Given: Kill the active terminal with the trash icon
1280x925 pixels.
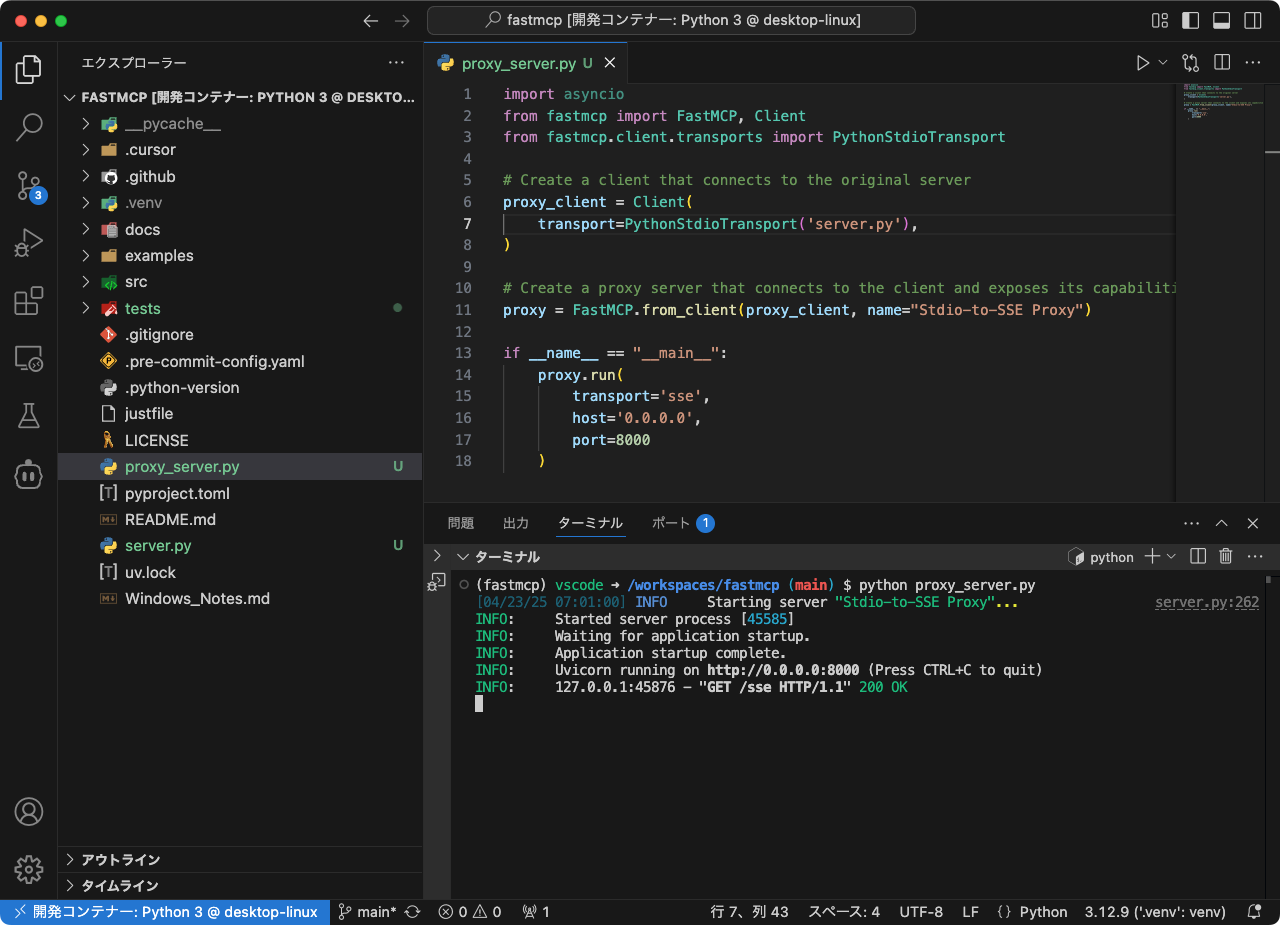Looking at the screenshot, I should coord(1225,556).
